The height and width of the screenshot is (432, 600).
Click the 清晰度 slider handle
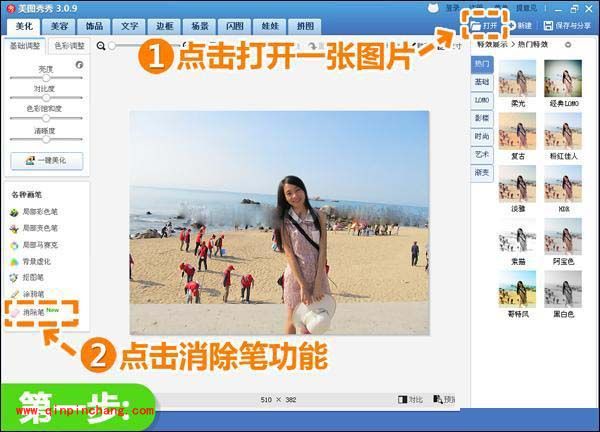(x=46, y=139)
